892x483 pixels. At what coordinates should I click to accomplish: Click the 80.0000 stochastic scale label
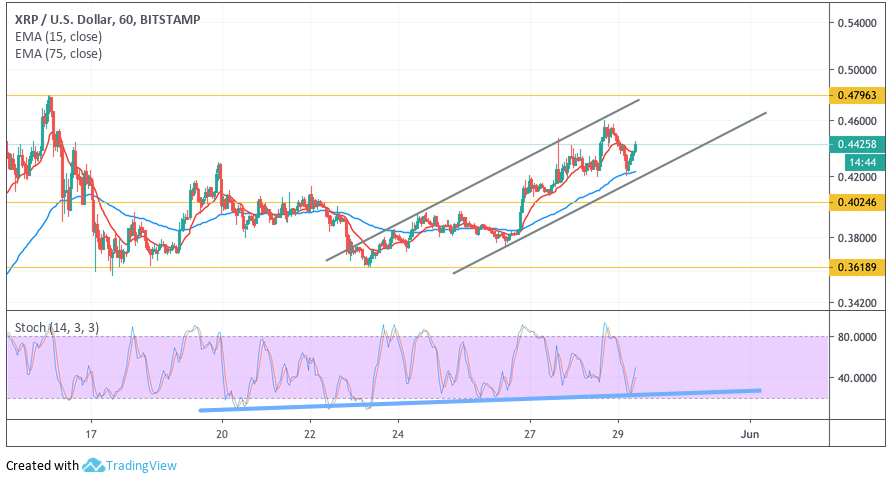coord(860,337)
